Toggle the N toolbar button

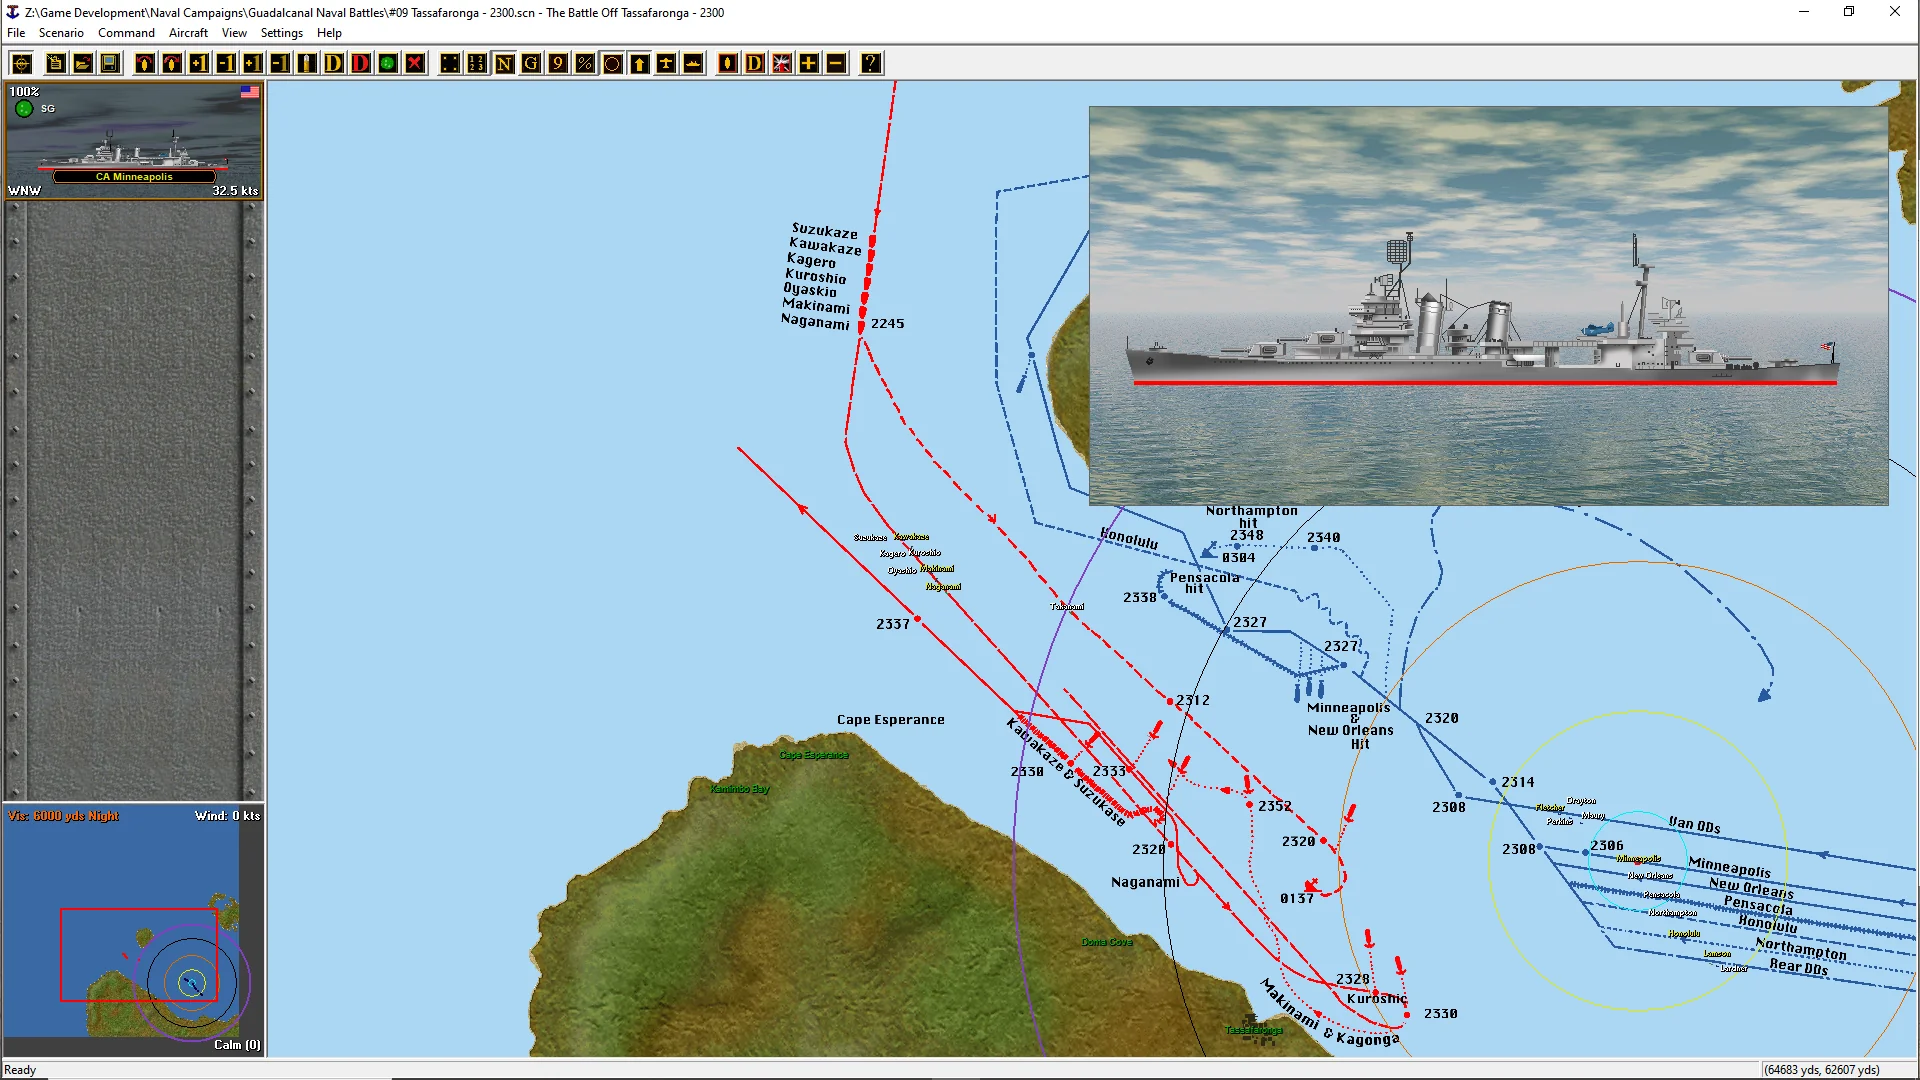[x=504, y=64]
